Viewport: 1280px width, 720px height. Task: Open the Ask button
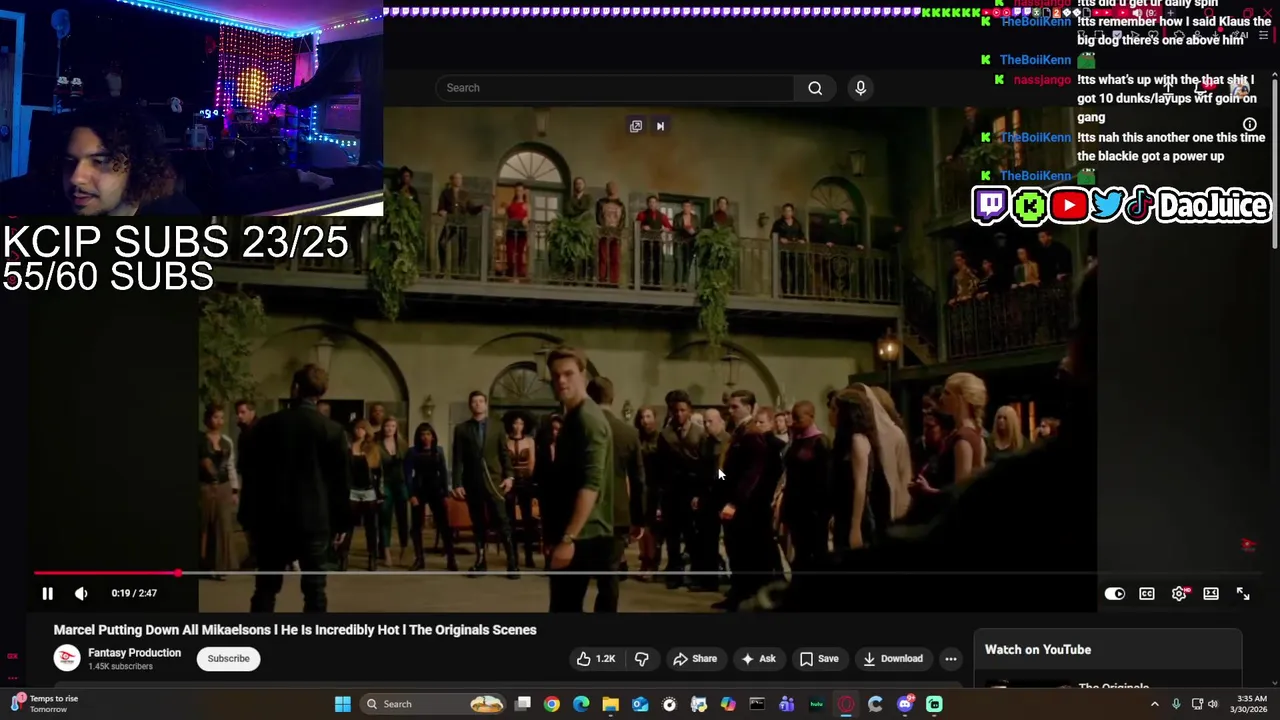758,658
